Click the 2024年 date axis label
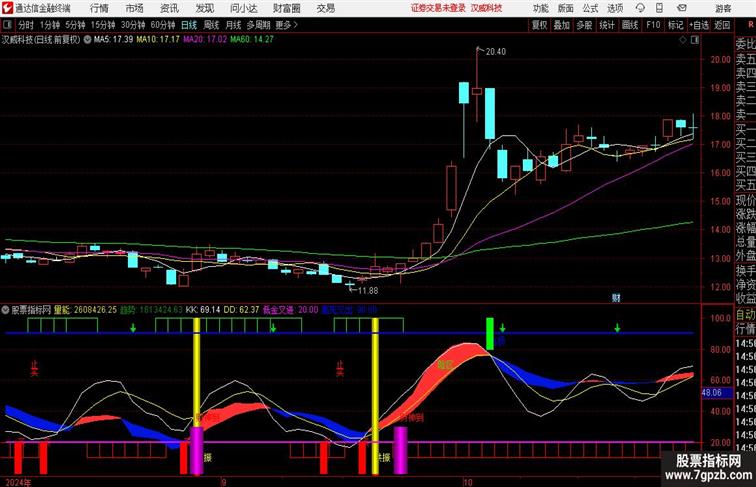The height and width of the screenshot is (487, 756). click(18, 482)
